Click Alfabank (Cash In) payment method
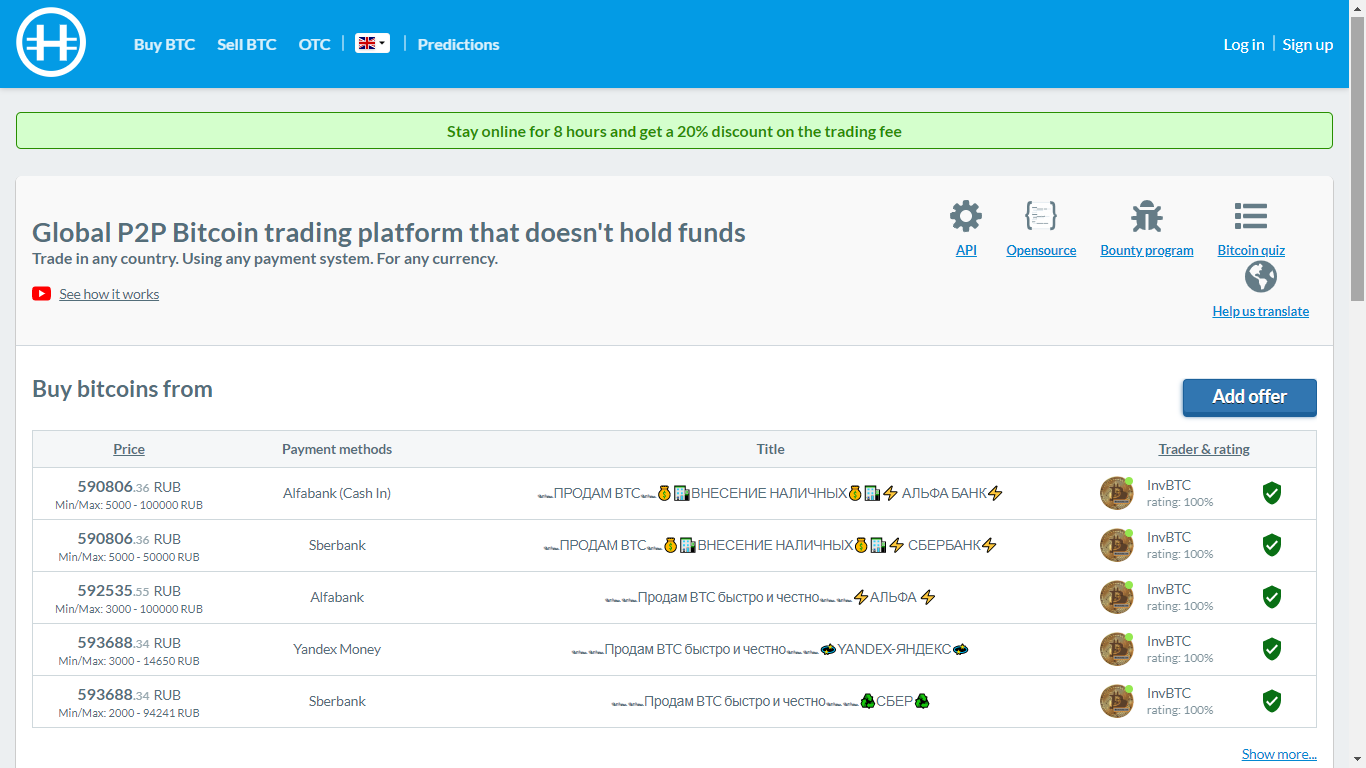The image size is (1366, 768). coord(337,493)
